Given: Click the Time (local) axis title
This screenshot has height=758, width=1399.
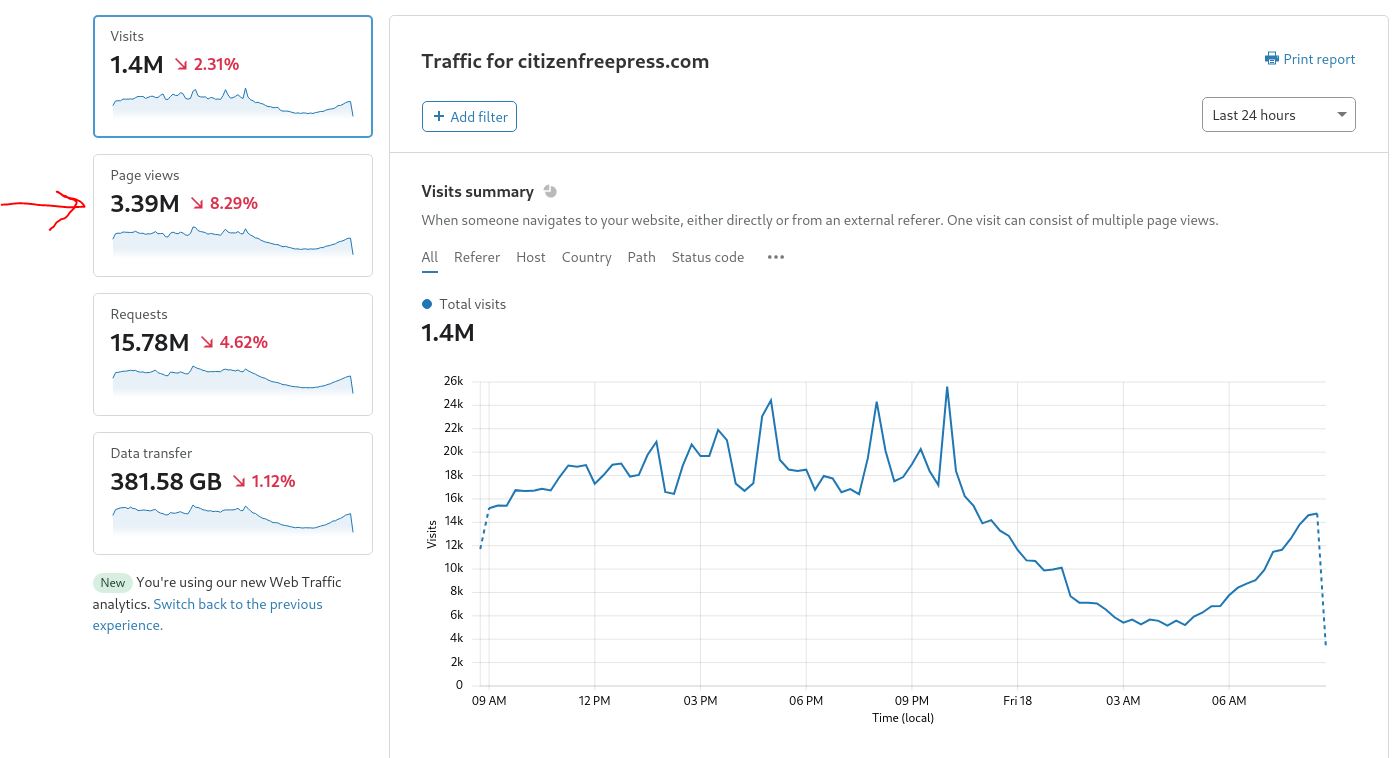Looking at the screenshot, I should pos(901,718).
